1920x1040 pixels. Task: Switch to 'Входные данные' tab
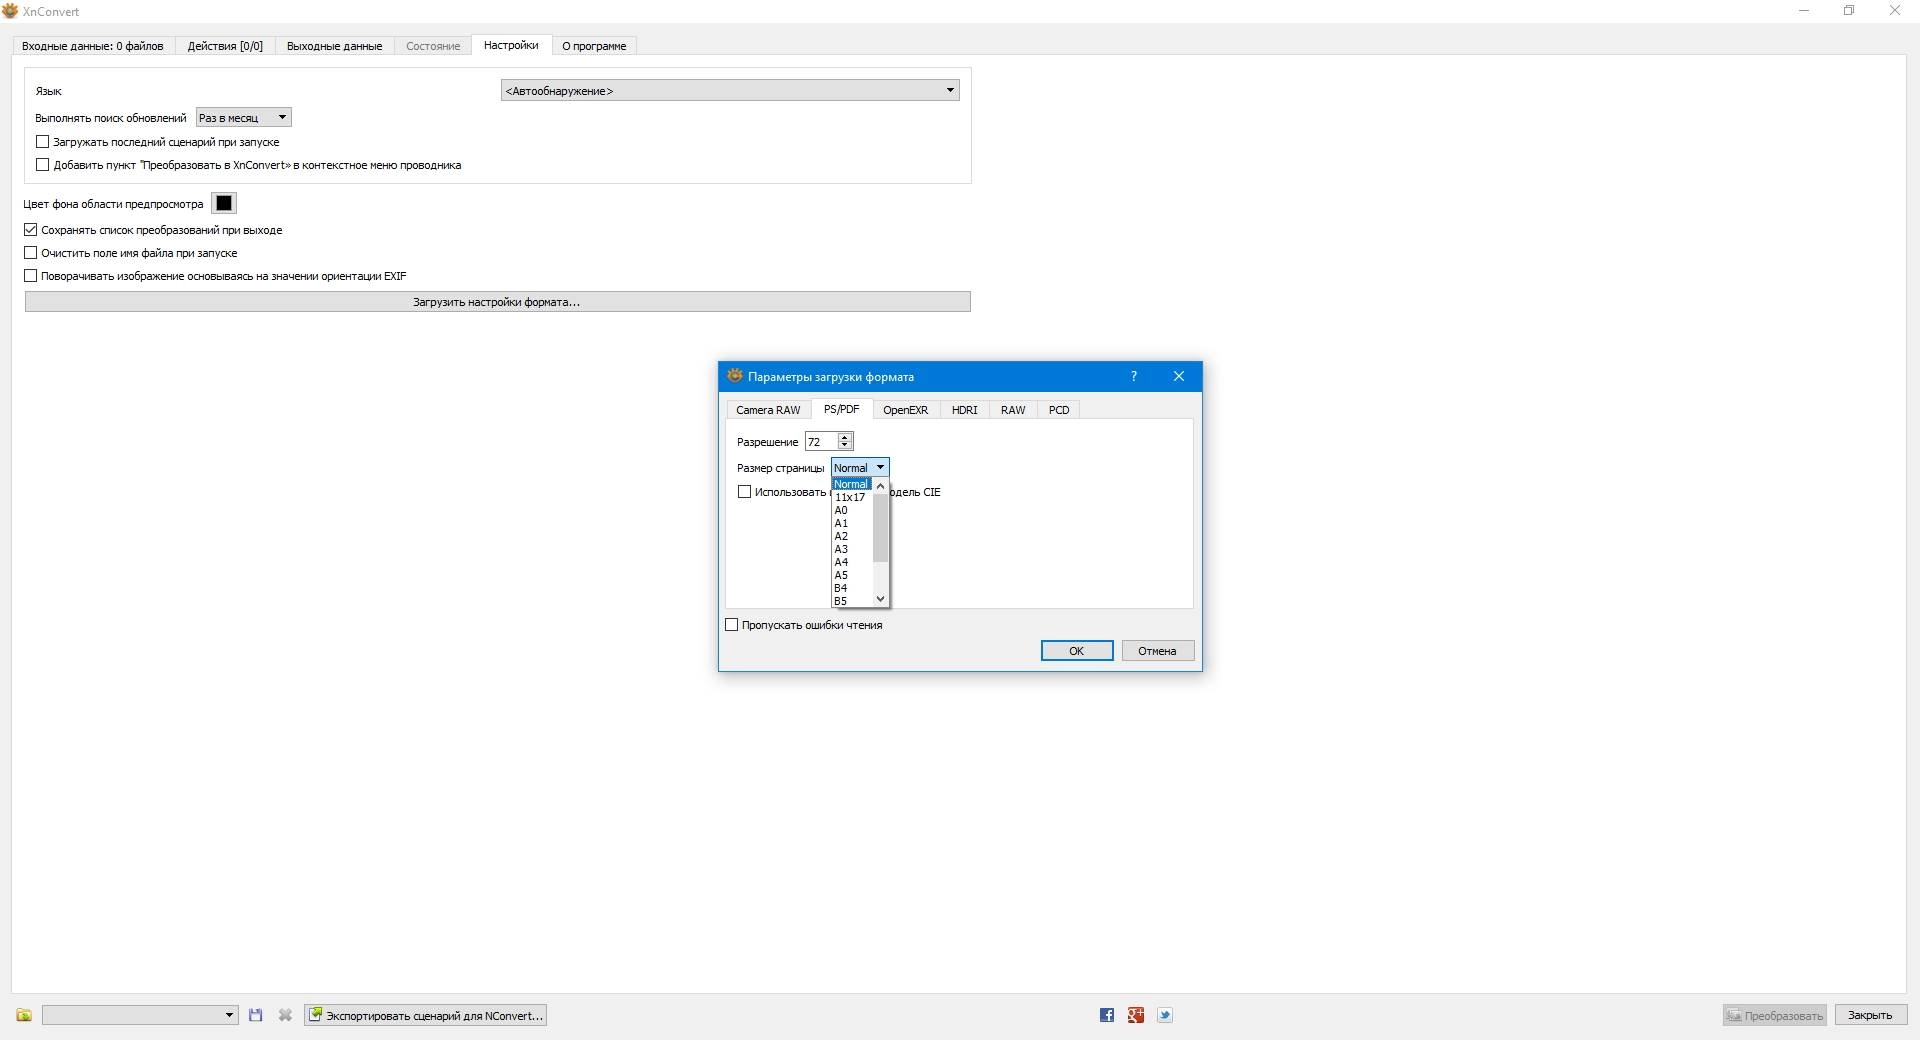click(93, 46)
